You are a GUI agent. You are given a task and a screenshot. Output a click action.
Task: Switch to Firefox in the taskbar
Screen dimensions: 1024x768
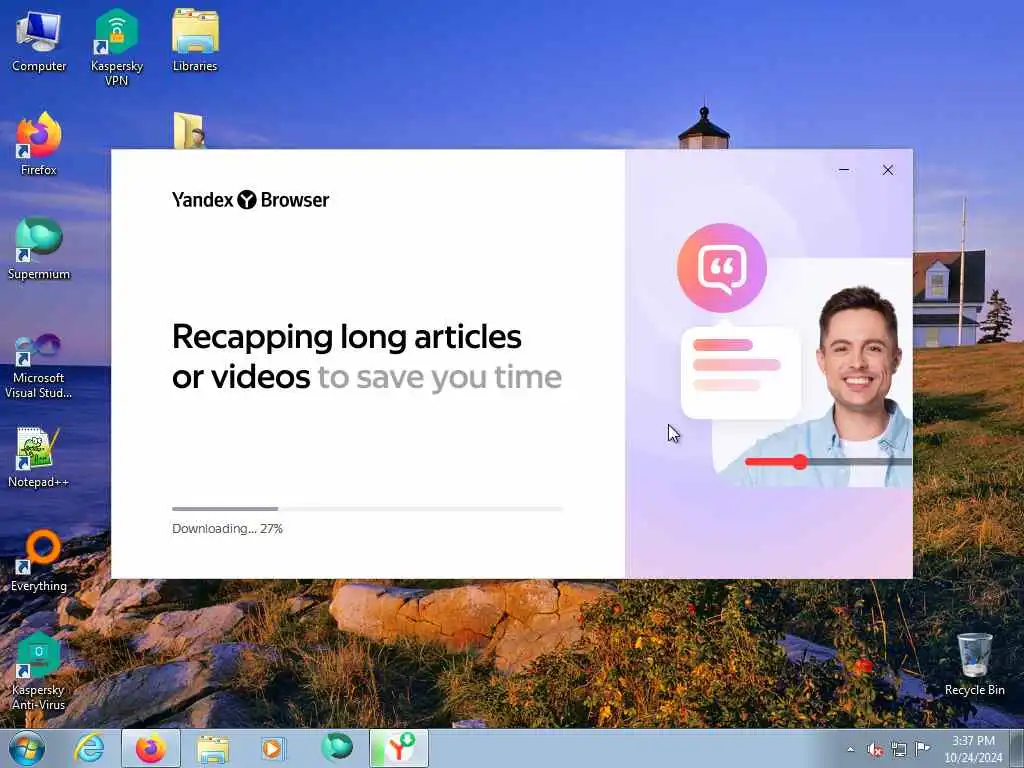pos(151,748)
